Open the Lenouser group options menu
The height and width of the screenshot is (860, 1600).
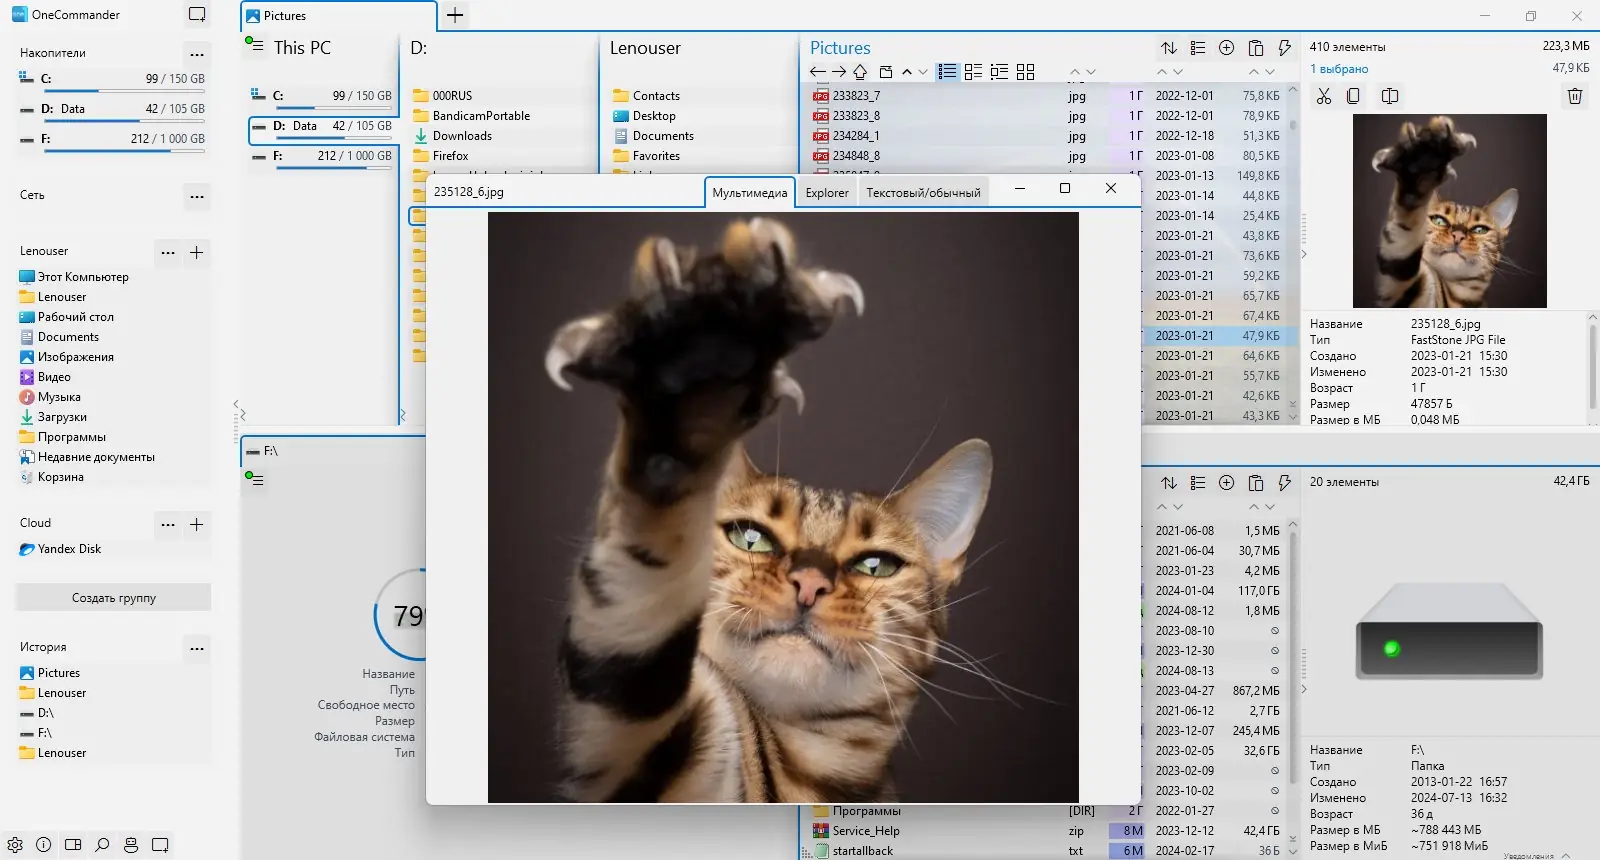click(168, 252)
